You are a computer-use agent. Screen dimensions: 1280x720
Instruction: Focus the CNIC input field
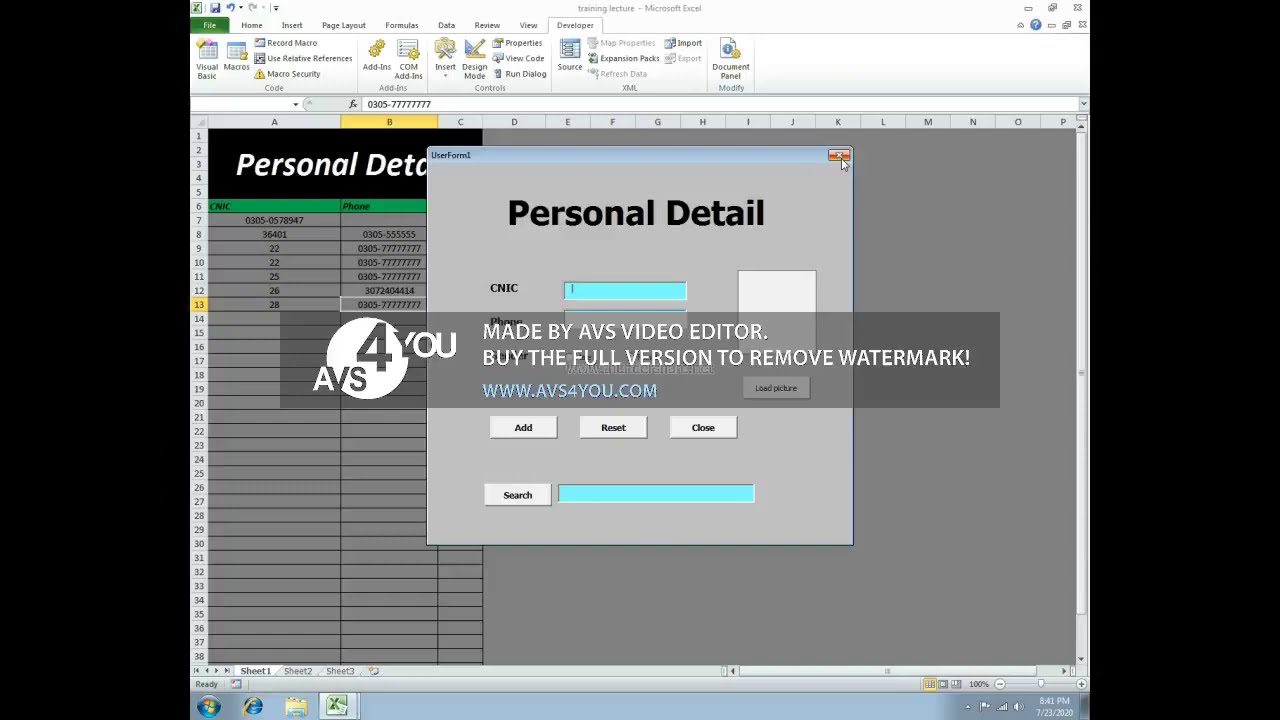(x=625, y=290)
